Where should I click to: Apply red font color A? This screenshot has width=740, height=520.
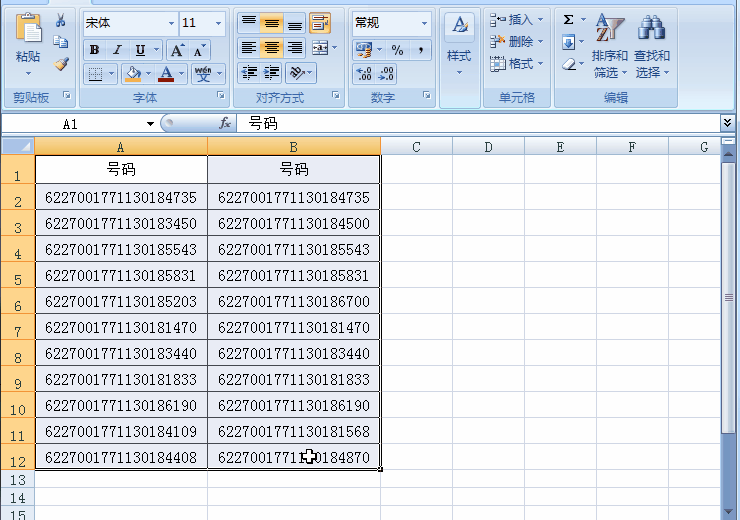click(166, 74)
